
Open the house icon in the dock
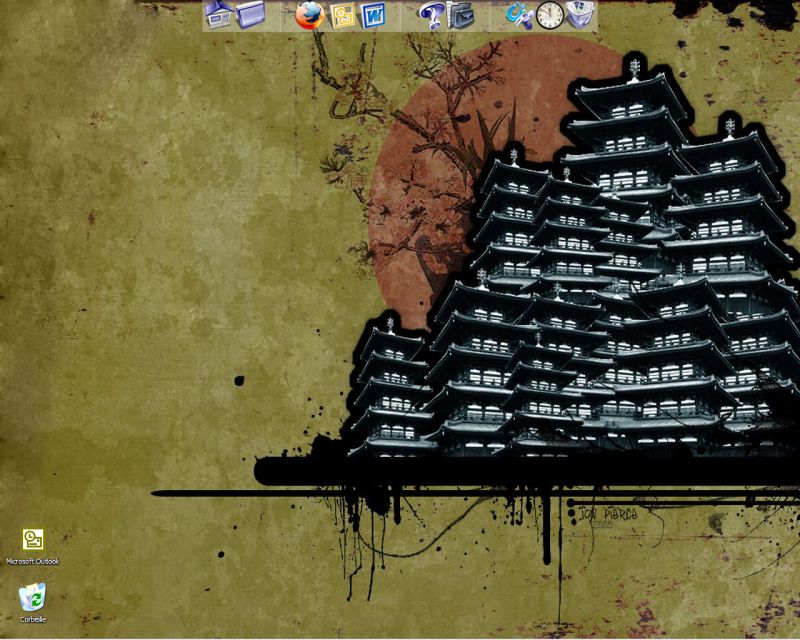point(218,14)
